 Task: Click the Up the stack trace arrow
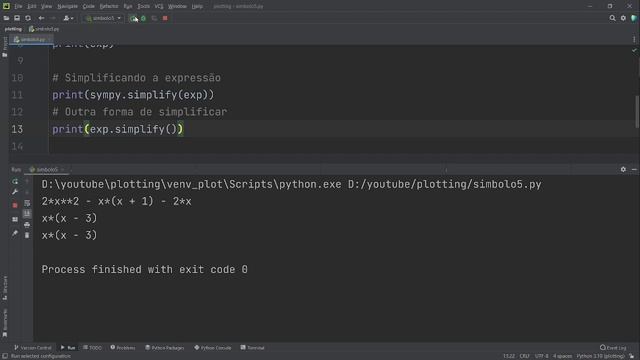[x=27, y=181]
